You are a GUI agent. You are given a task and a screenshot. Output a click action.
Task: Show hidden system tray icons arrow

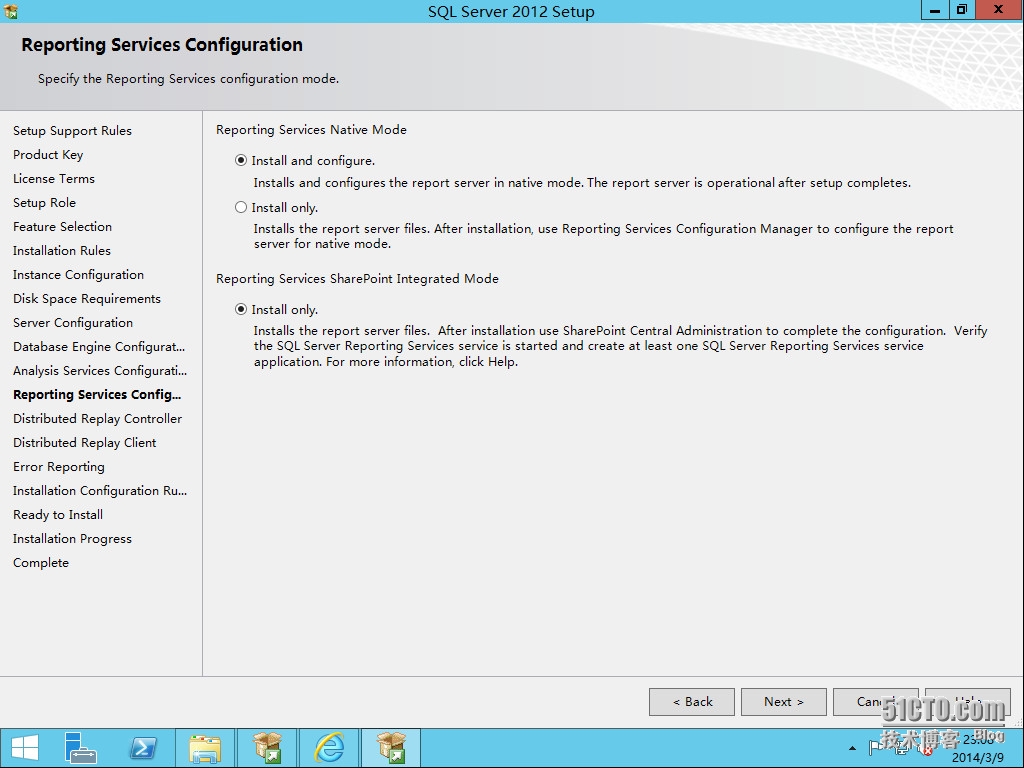point(852,748)
